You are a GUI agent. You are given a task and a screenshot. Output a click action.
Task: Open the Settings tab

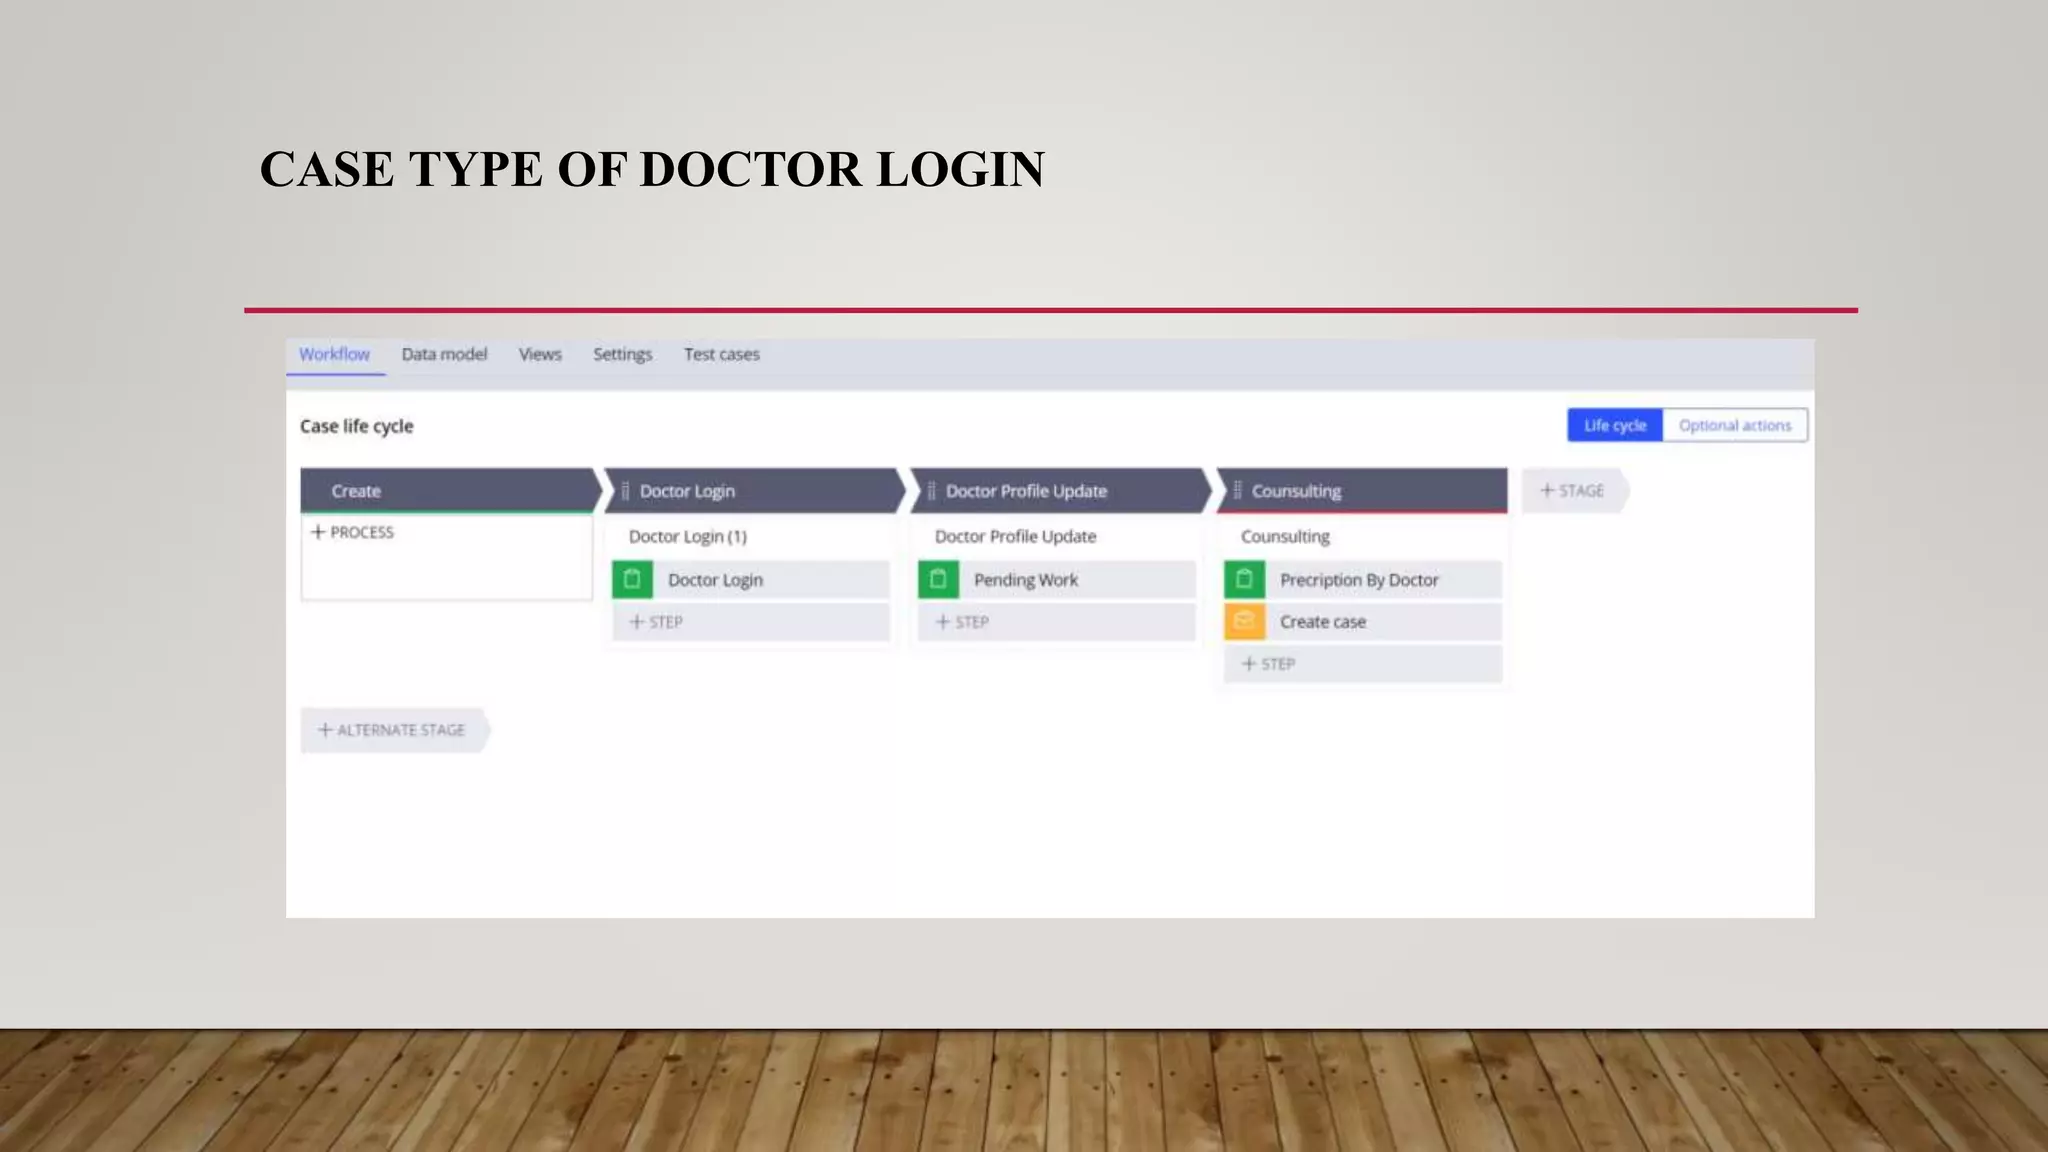click(x=622, y=354)
